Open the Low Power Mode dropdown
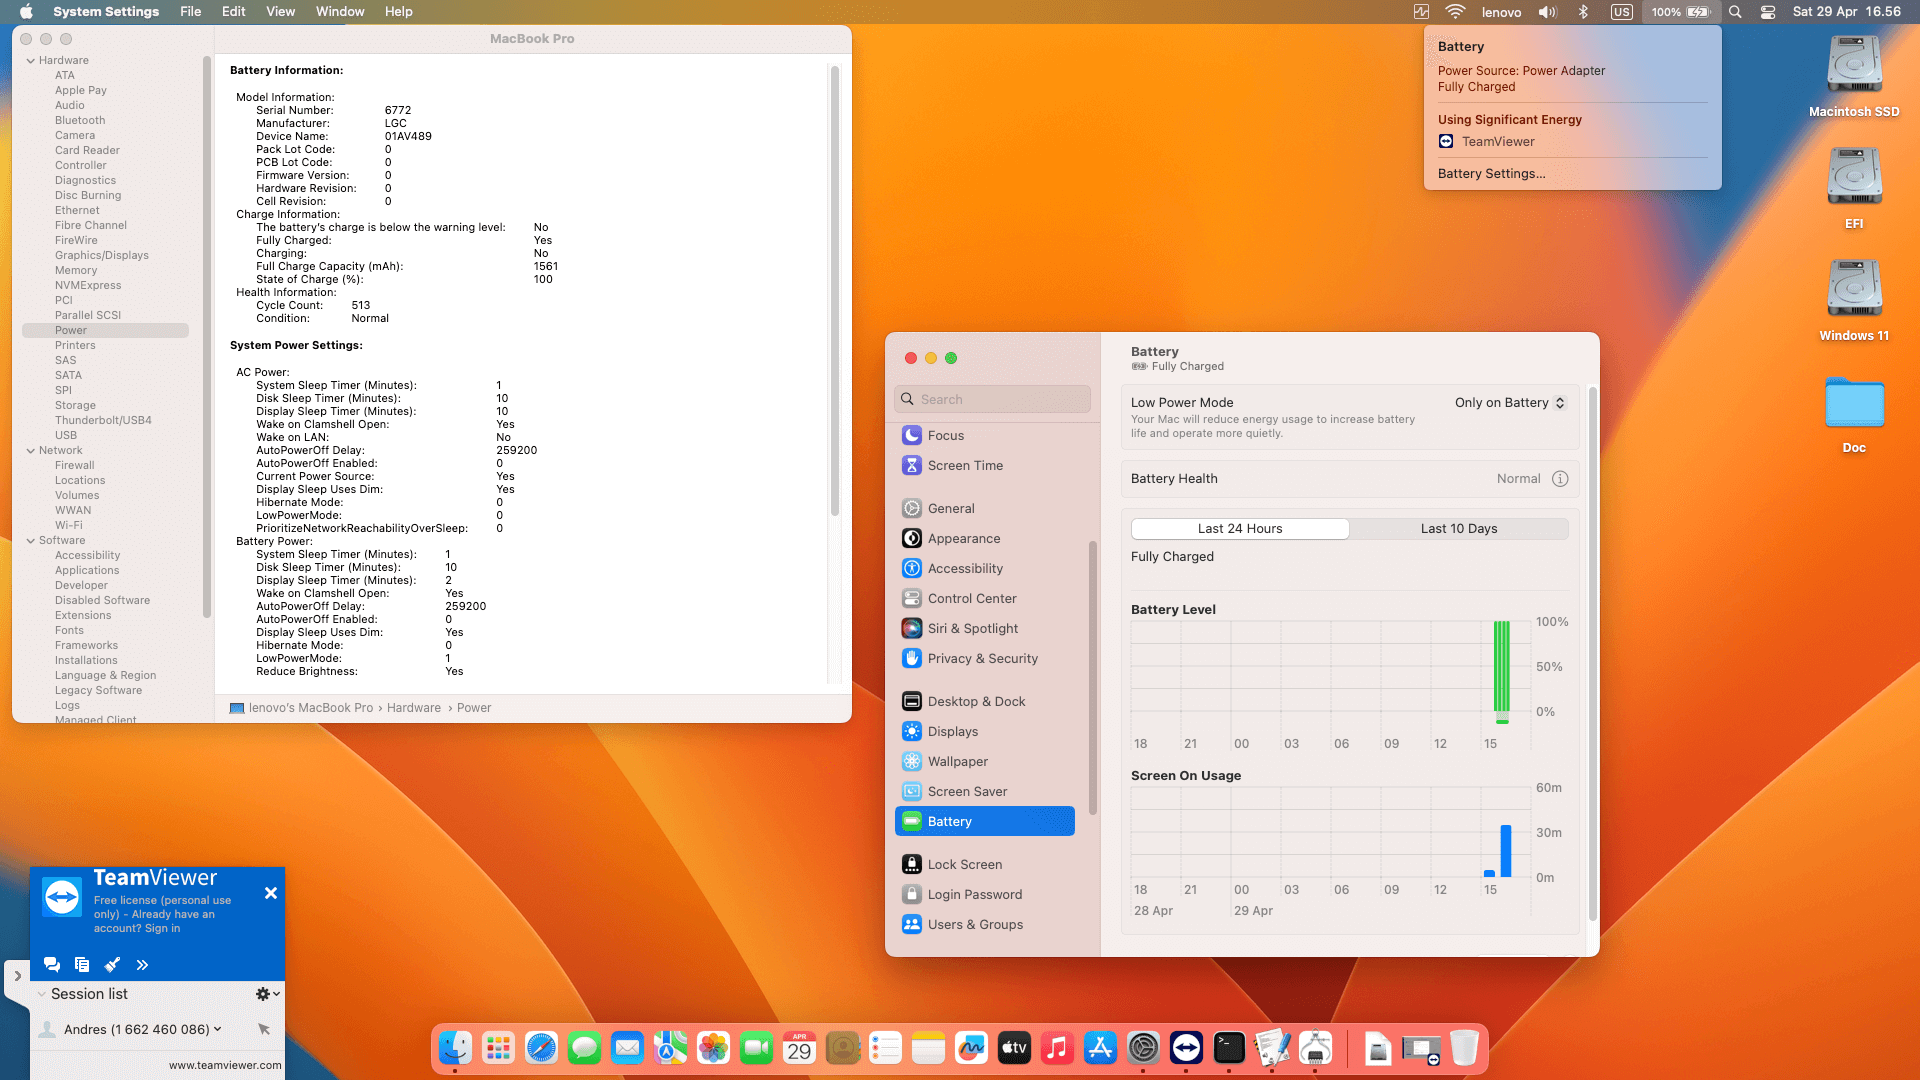1920x1080 pixels. (1510, 403)
